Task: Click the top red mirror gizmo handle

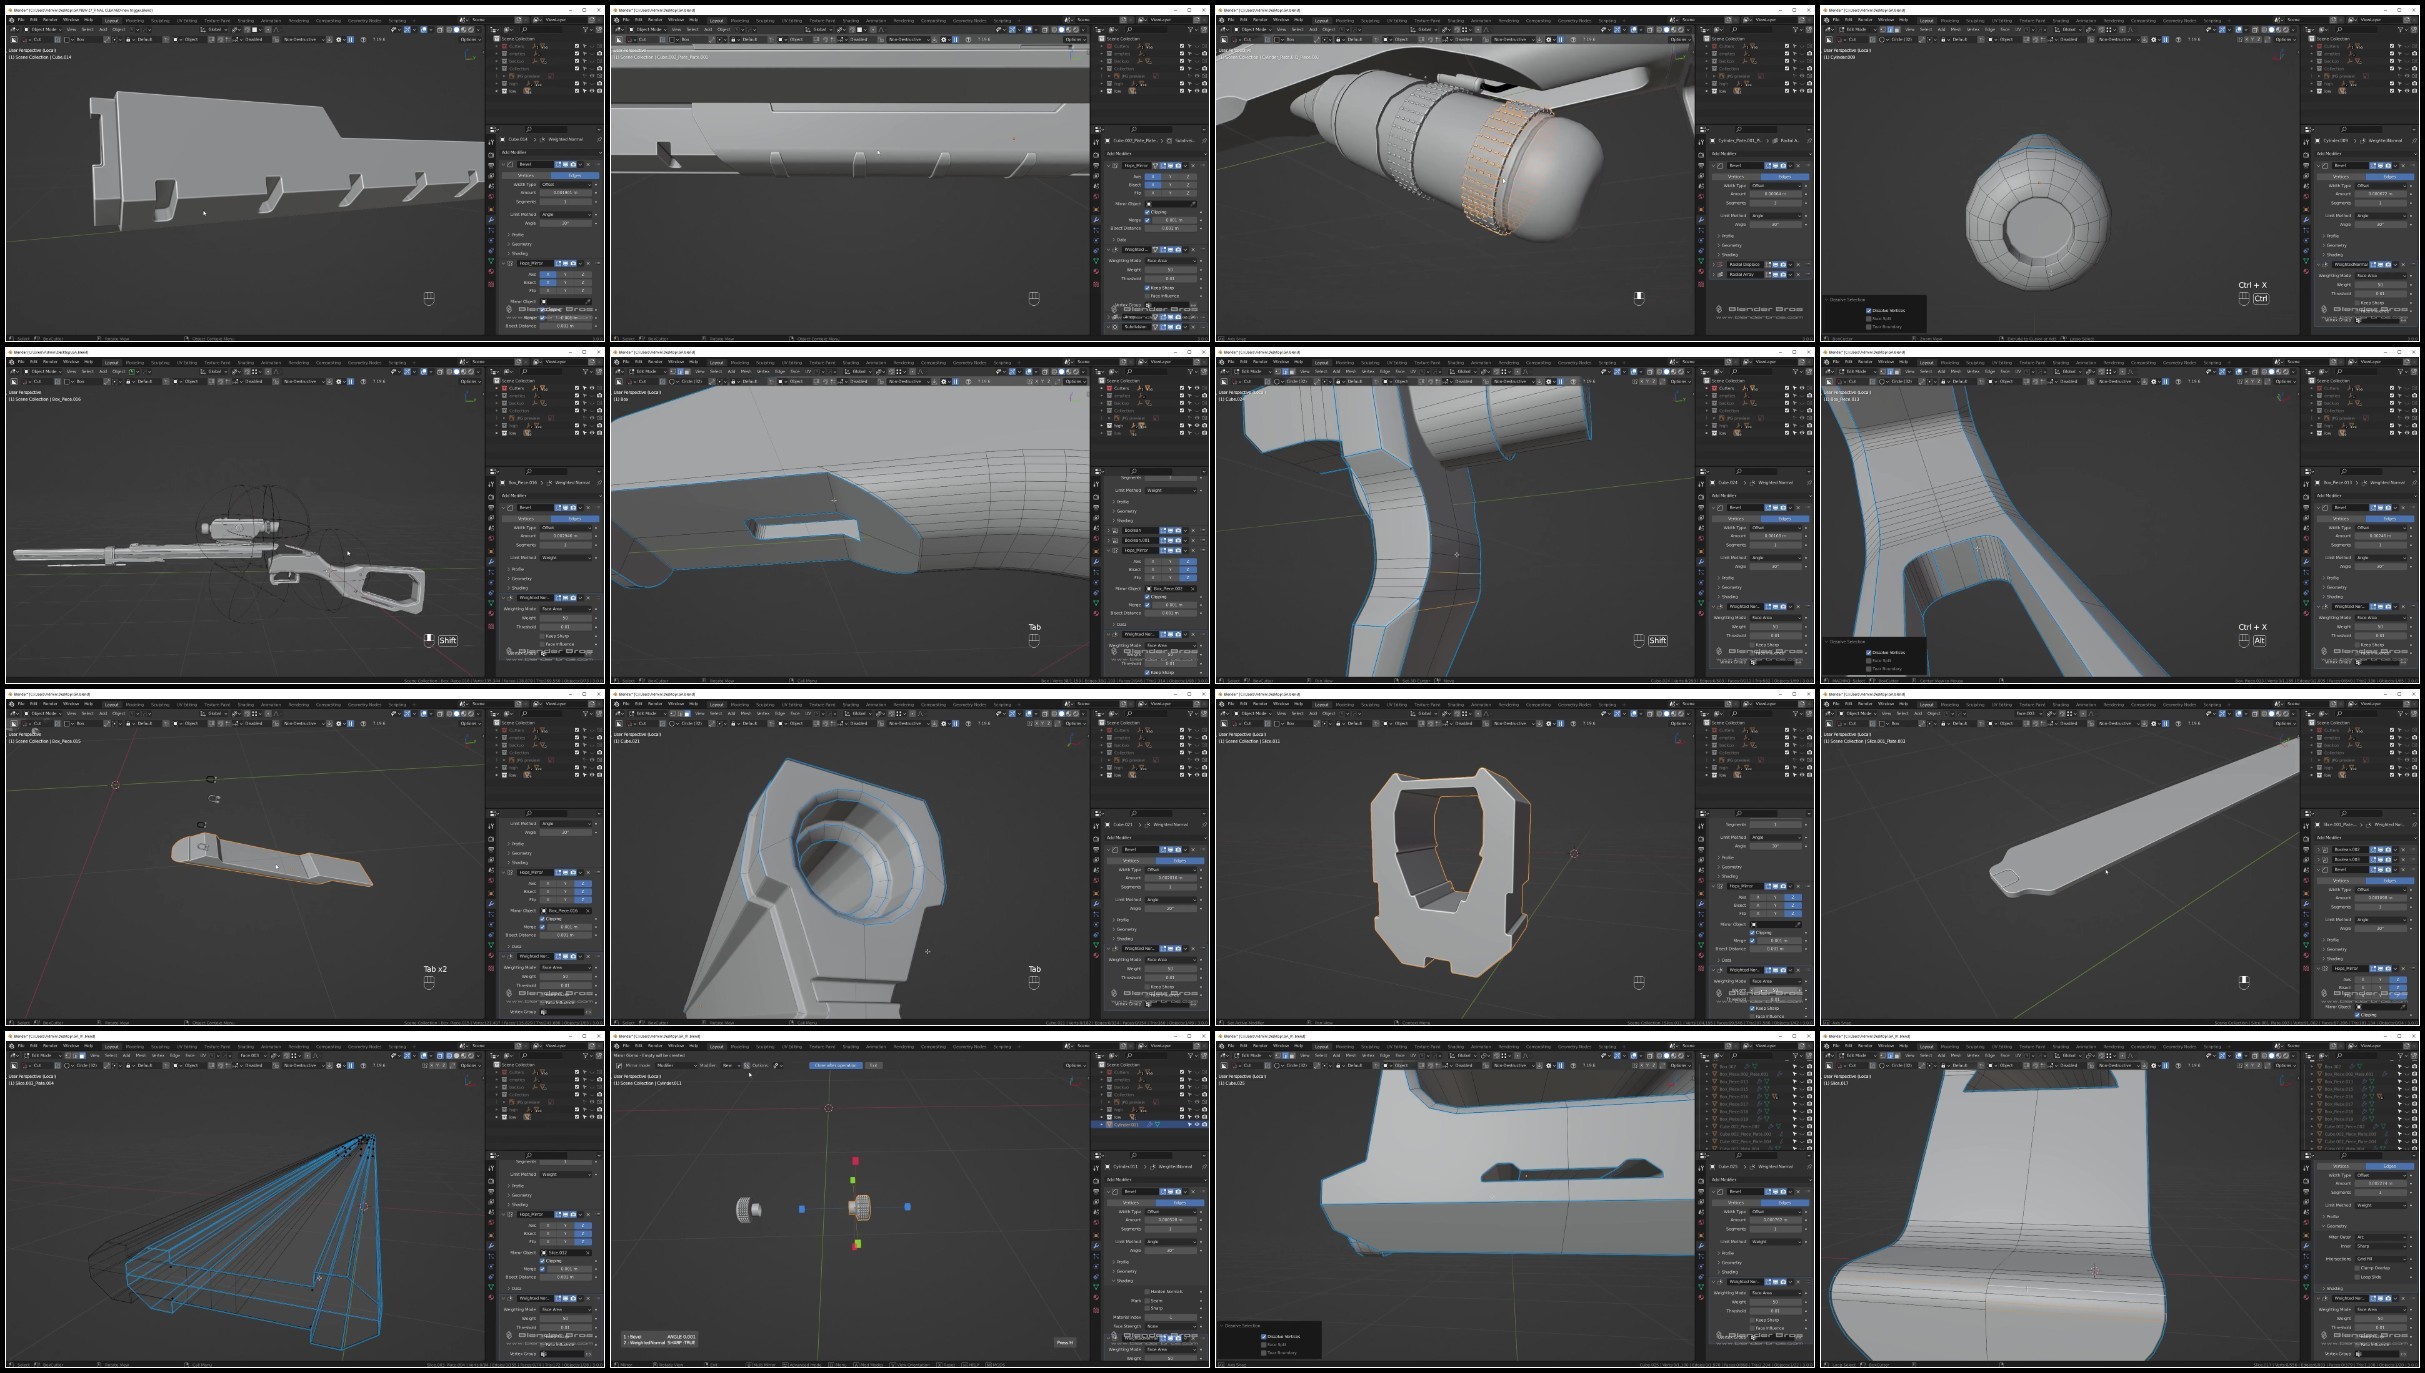Action: point(856,1161)
